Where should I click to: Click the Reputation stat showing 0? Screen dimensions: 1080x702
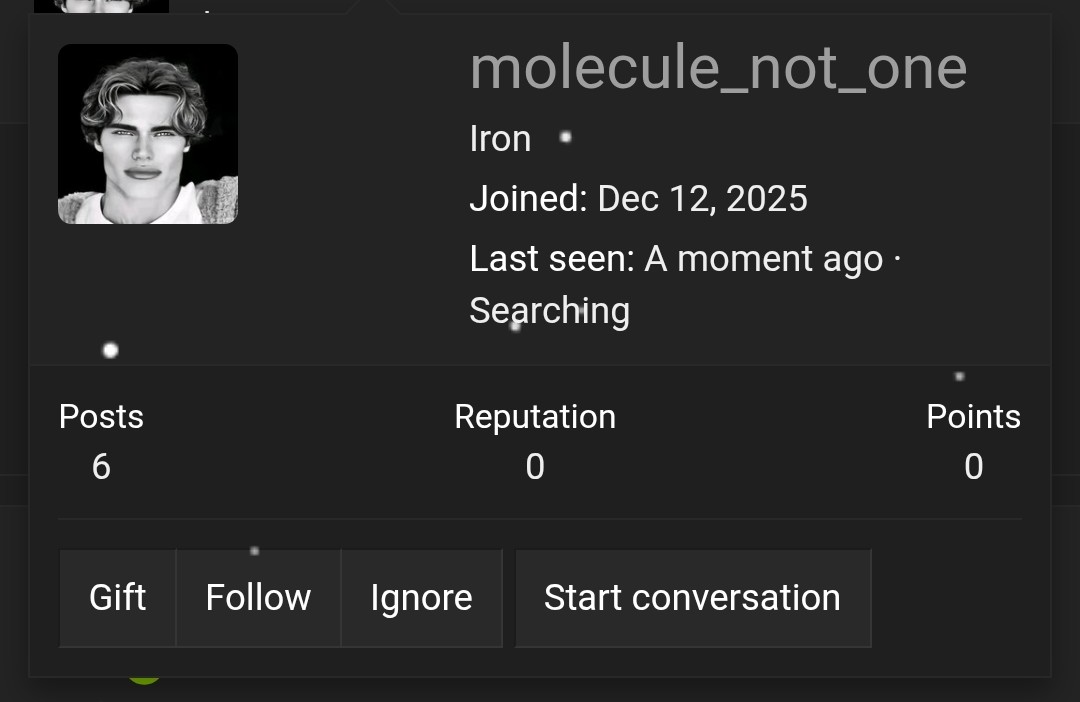[x=535, y=466]
